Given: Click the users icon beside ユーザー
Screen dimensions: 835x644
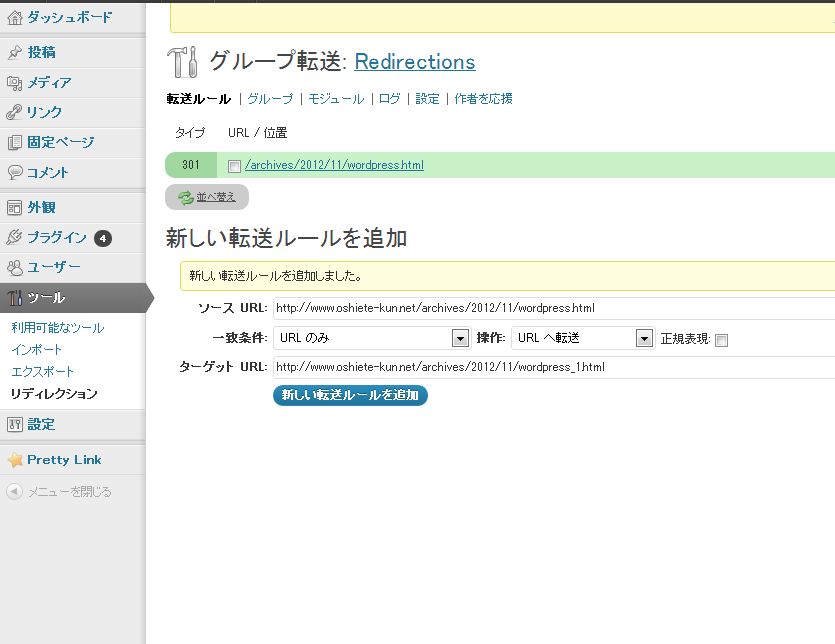Looking at the screenshot, I should (15, 267).
